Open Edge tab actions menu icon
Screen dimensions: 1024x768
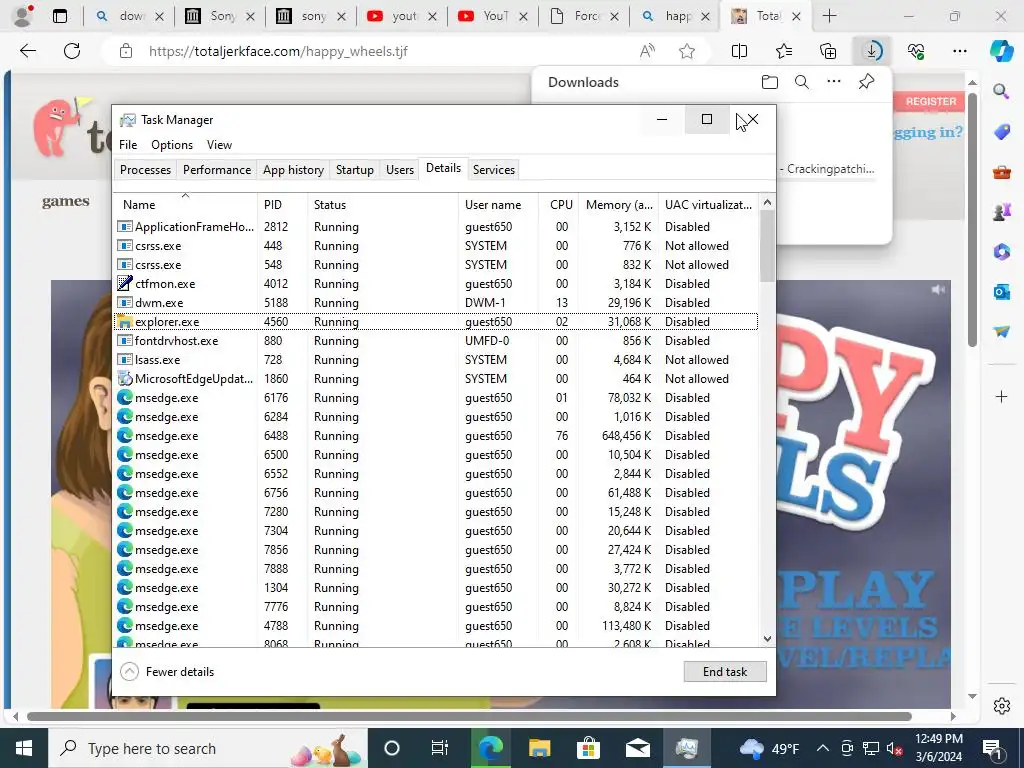[59, 16]
